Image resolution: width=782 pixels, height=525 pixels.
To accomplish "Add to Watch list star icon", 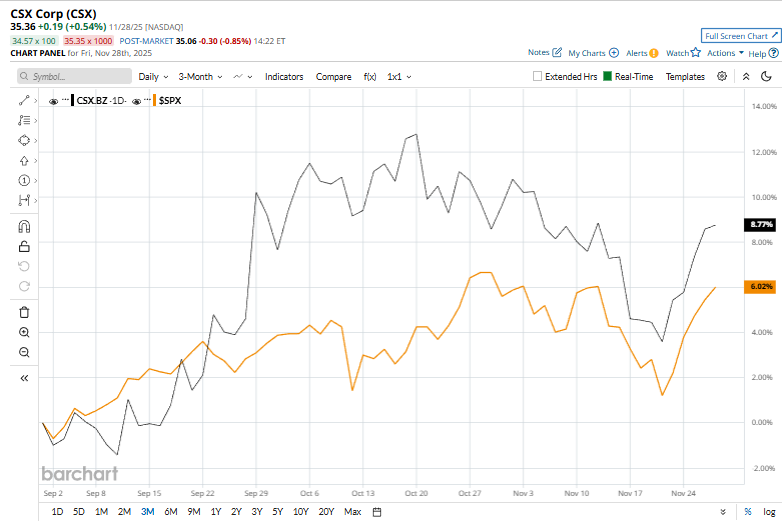I will click(696, 52).
